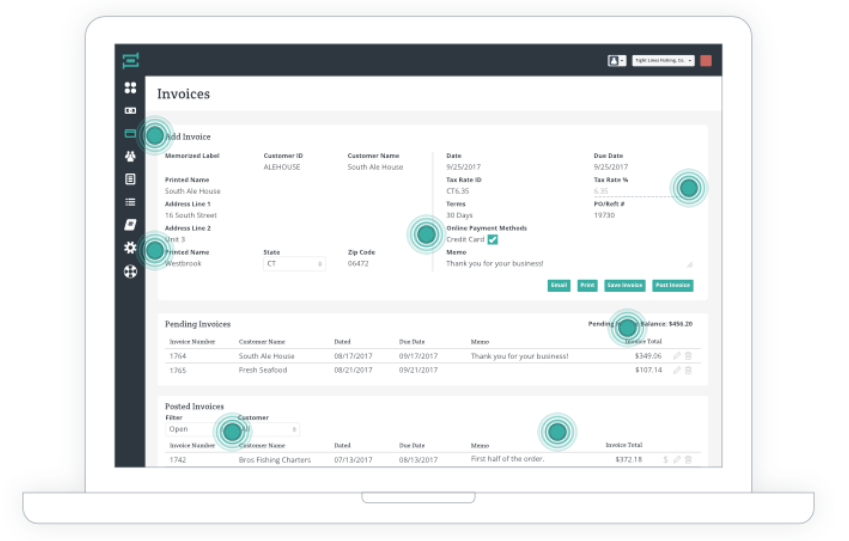Open the user profile dropdown in header
Viewport: 849px width, 541px height.
(616, 61)
